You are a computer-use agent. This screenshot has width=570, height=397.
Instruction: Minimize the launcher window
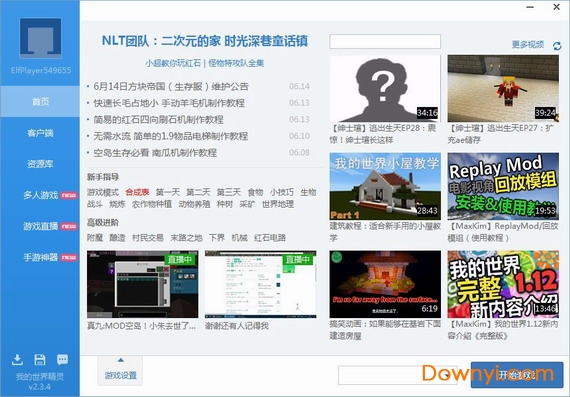(x=530, y=7)
